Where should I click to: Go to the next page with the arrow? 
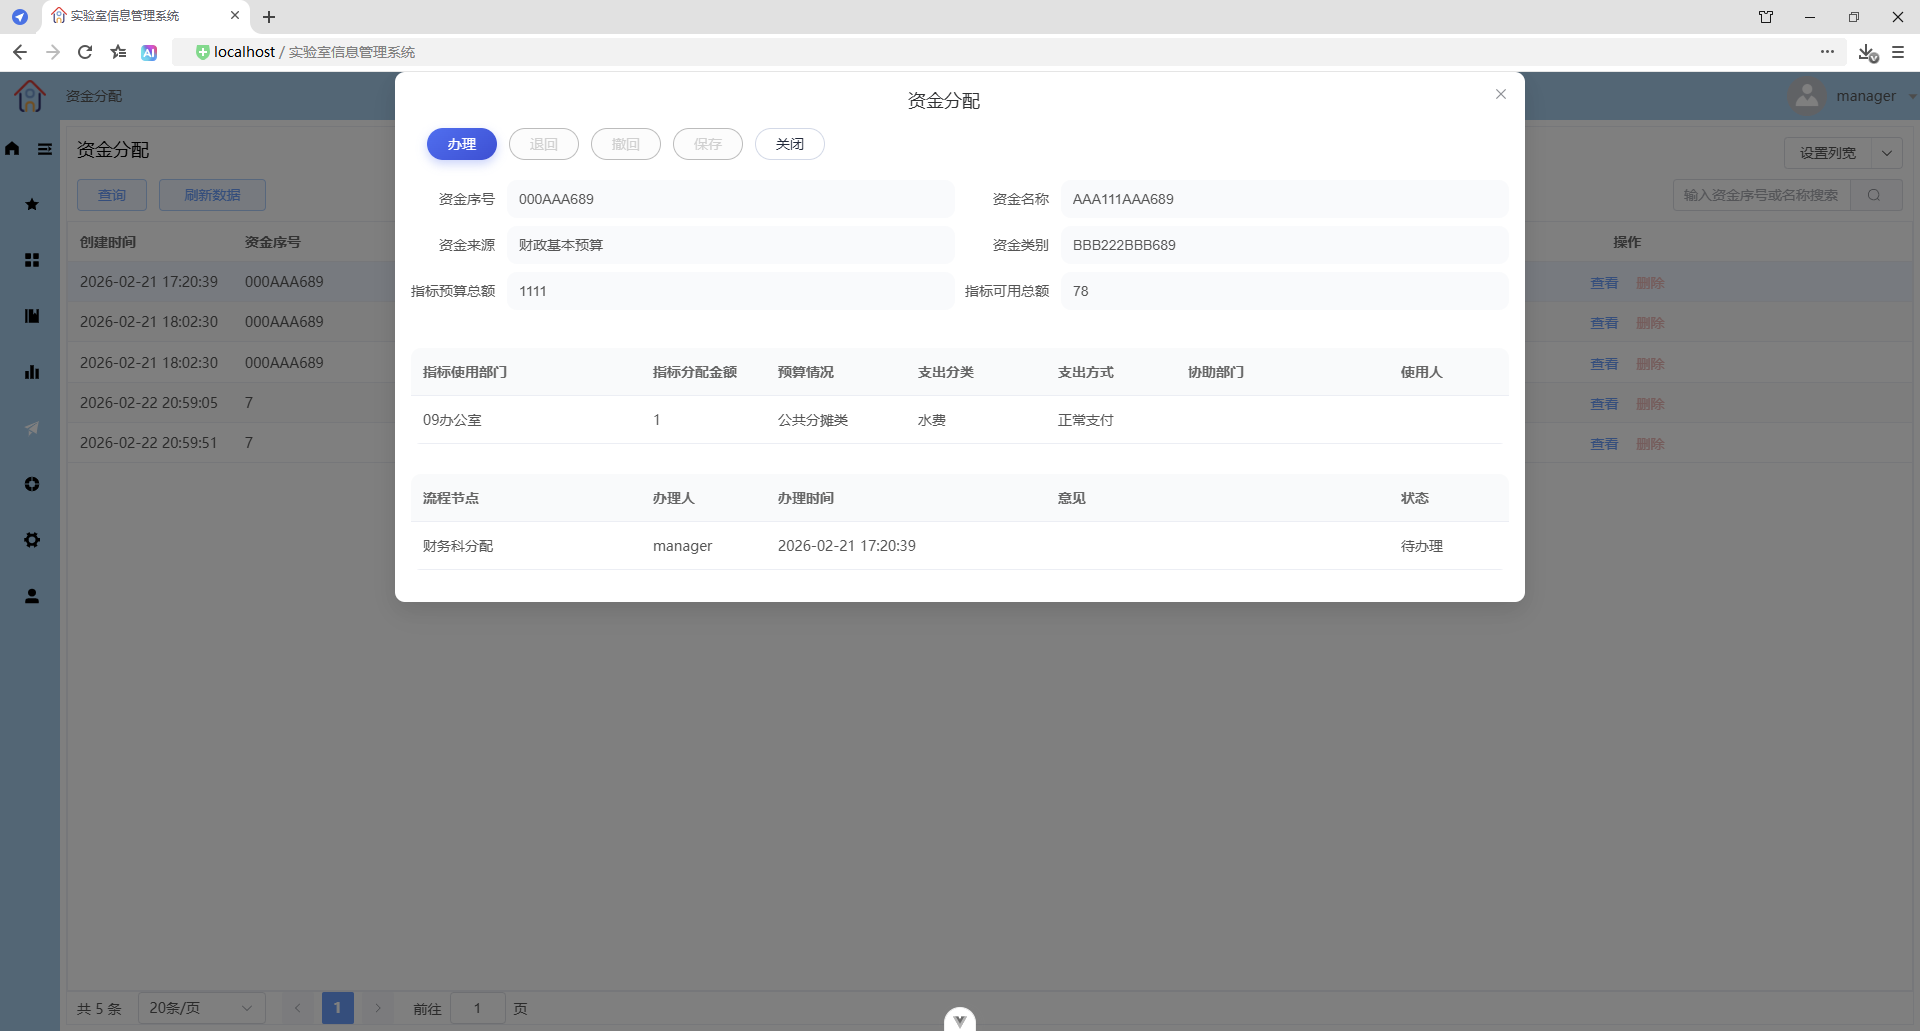[378, 1008]
